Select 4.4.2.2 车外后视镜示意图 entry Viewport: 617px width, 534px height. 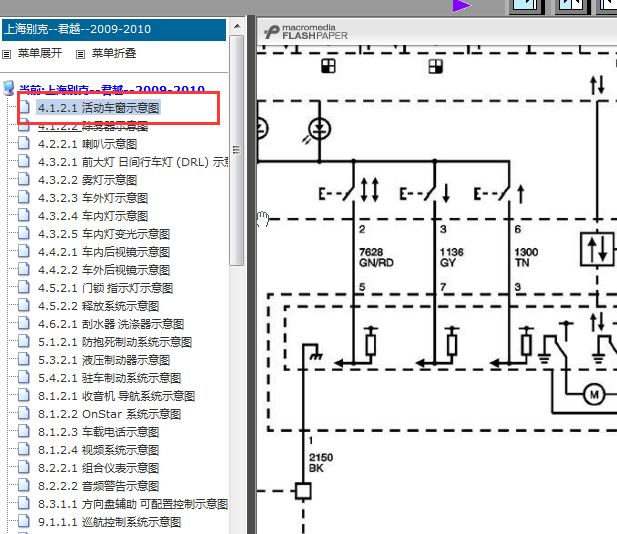pyautogui.click(x=104, y=270)
